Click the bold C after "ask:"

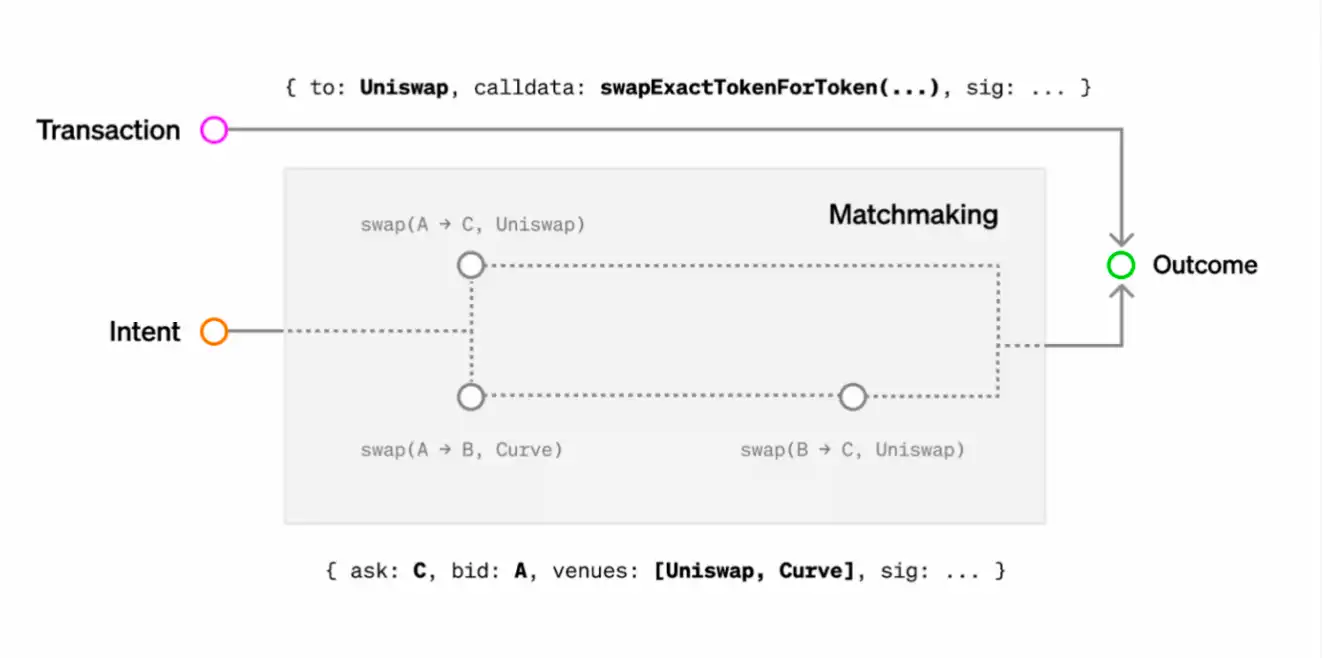pos(420,571)
